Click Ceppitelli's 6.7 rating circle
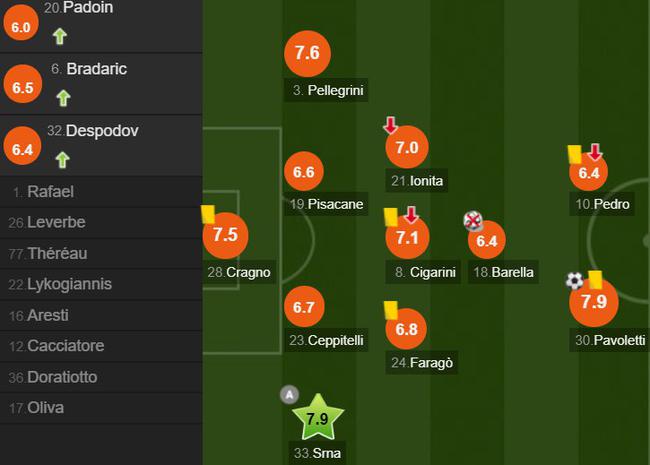The height and width of the screenshot is (465, 650). (x=304, y=307)
